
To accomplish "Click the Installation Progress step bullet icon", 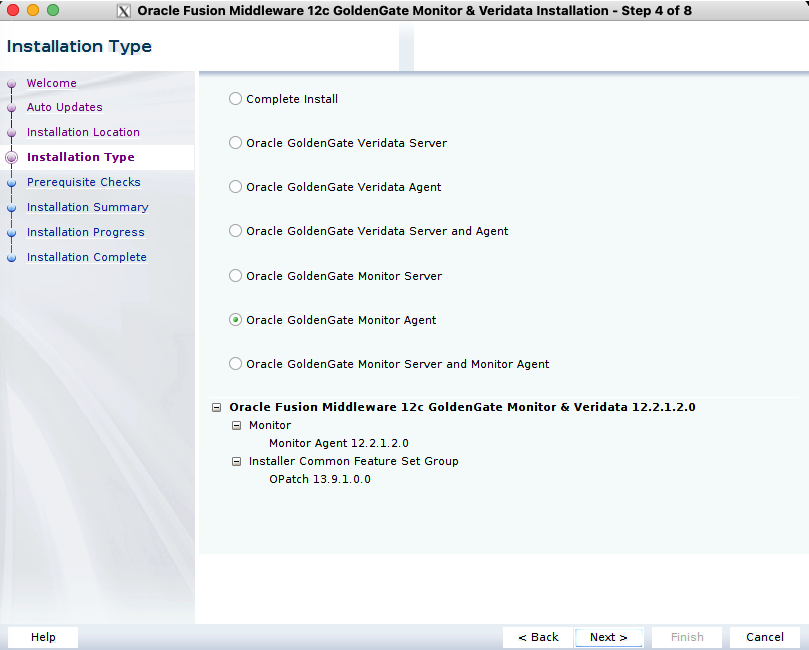I will tap(11, 233).
